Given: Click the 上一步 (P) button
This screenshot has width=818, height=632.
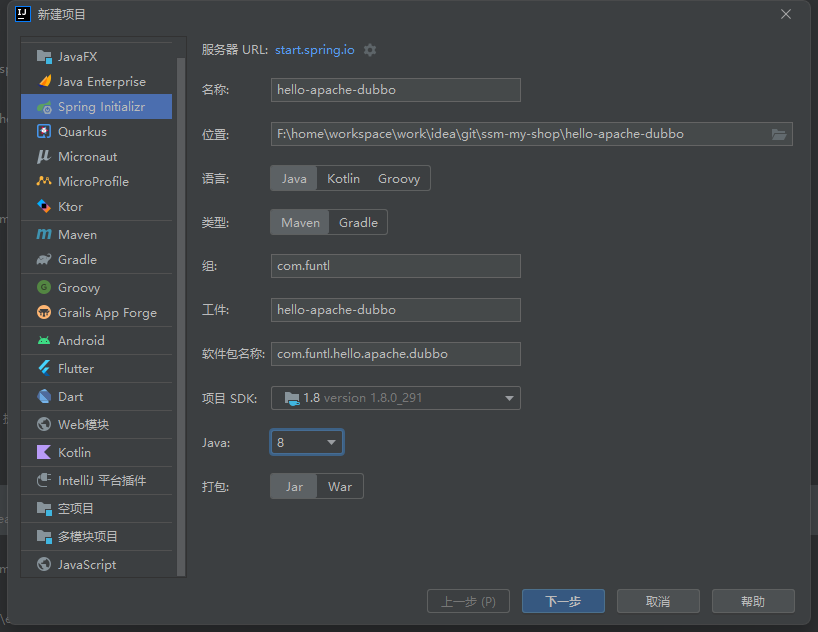Looking at the screenshot, I should pos(468,601).
